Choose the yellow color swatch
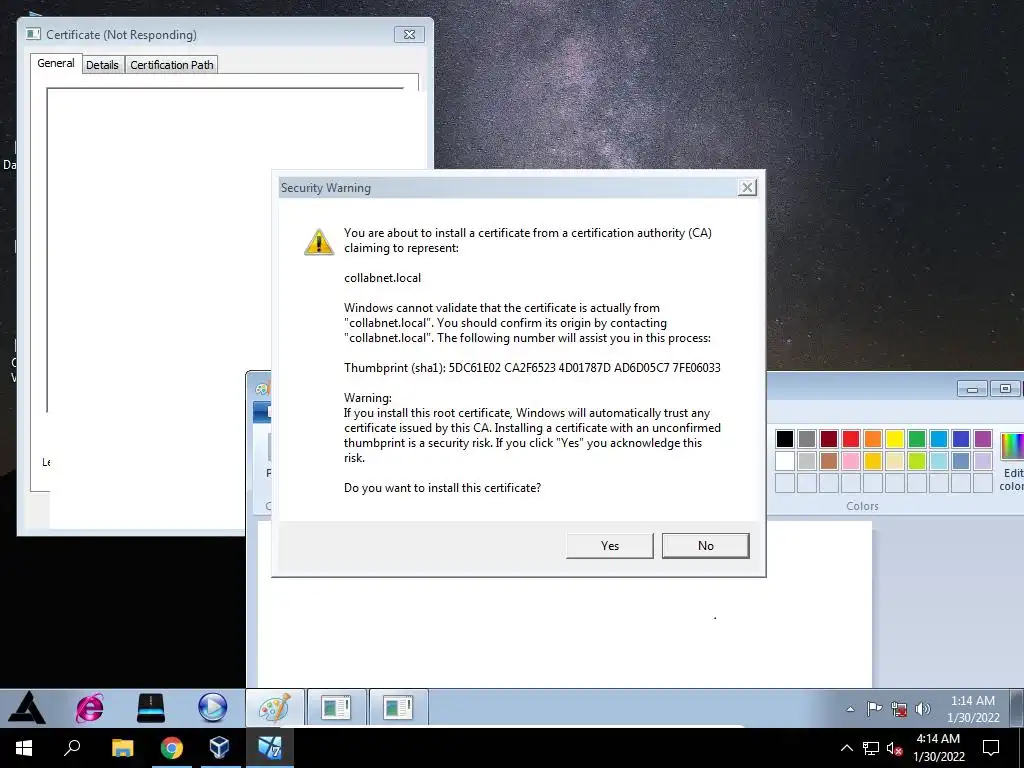 [x=895, y=439]
